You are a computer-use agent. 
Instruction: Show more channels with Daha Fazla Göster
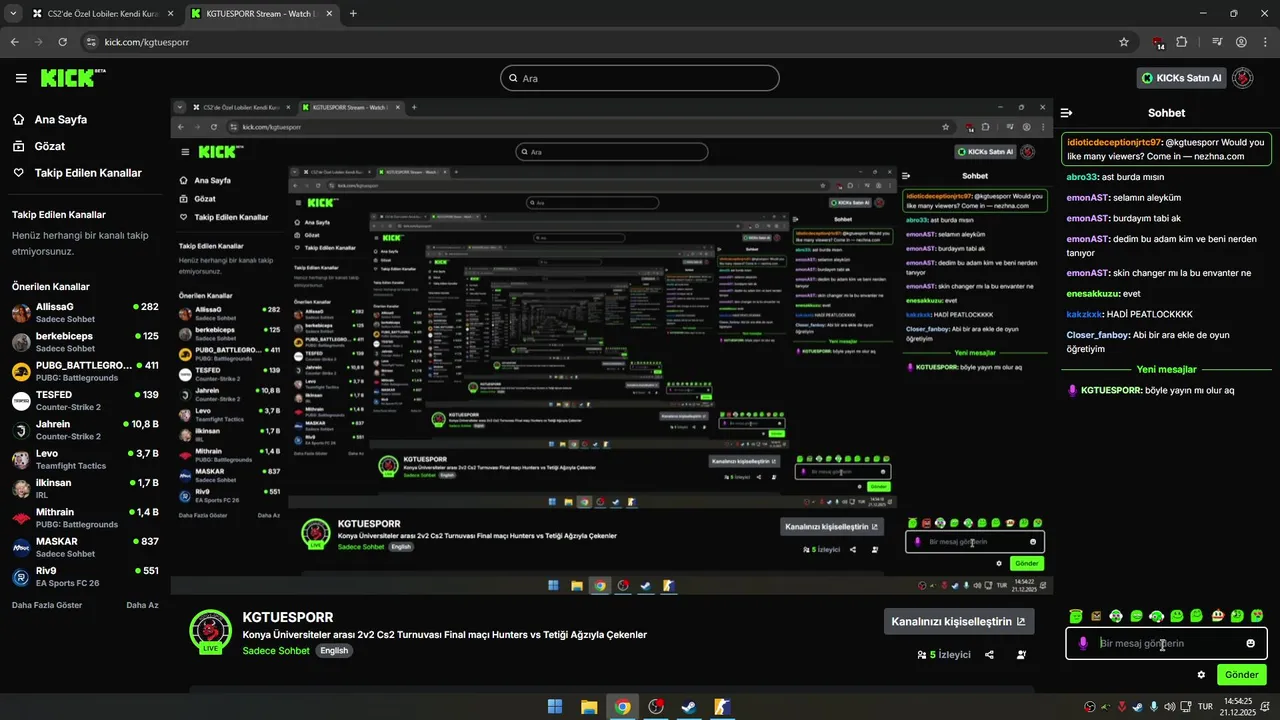[x=48, y=605]
